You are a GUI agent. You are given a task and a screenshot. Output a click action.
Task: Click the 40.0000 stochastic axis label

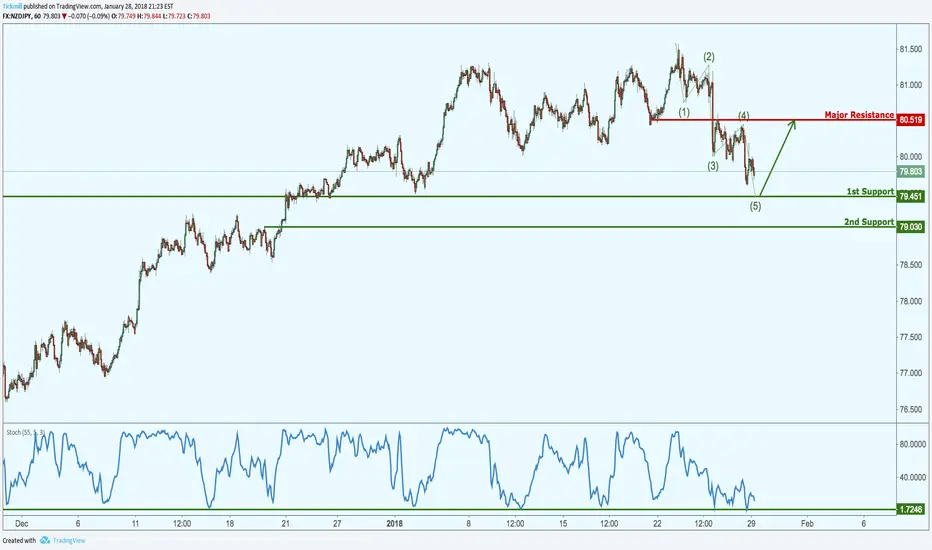(912, 477)
